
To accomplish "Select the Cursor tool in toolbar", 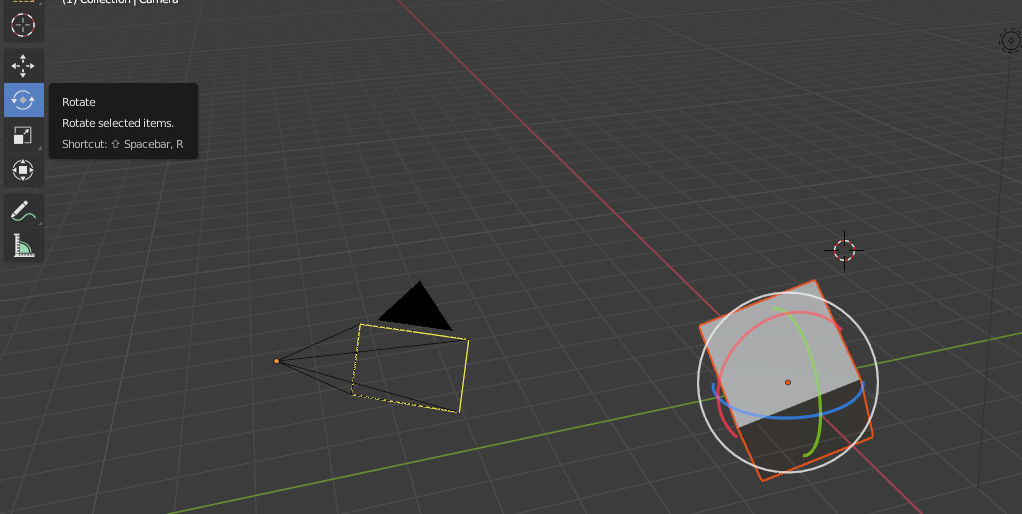I will [x=23, y=25].
